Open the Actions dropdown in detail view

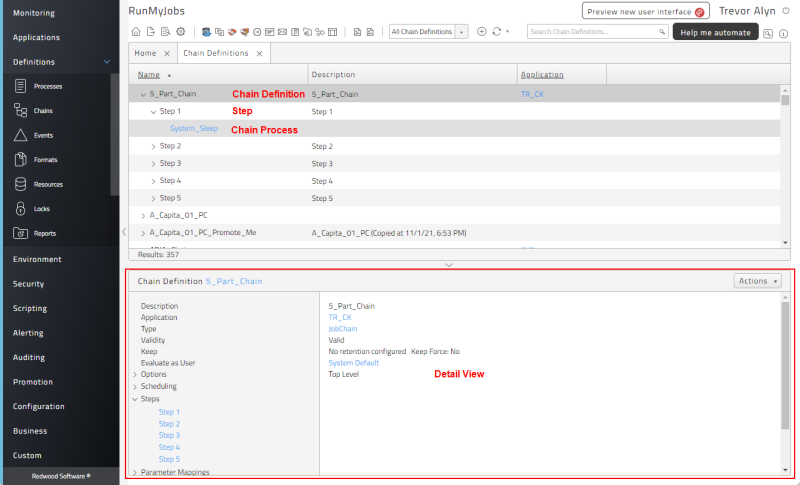(x=758, y=281)
